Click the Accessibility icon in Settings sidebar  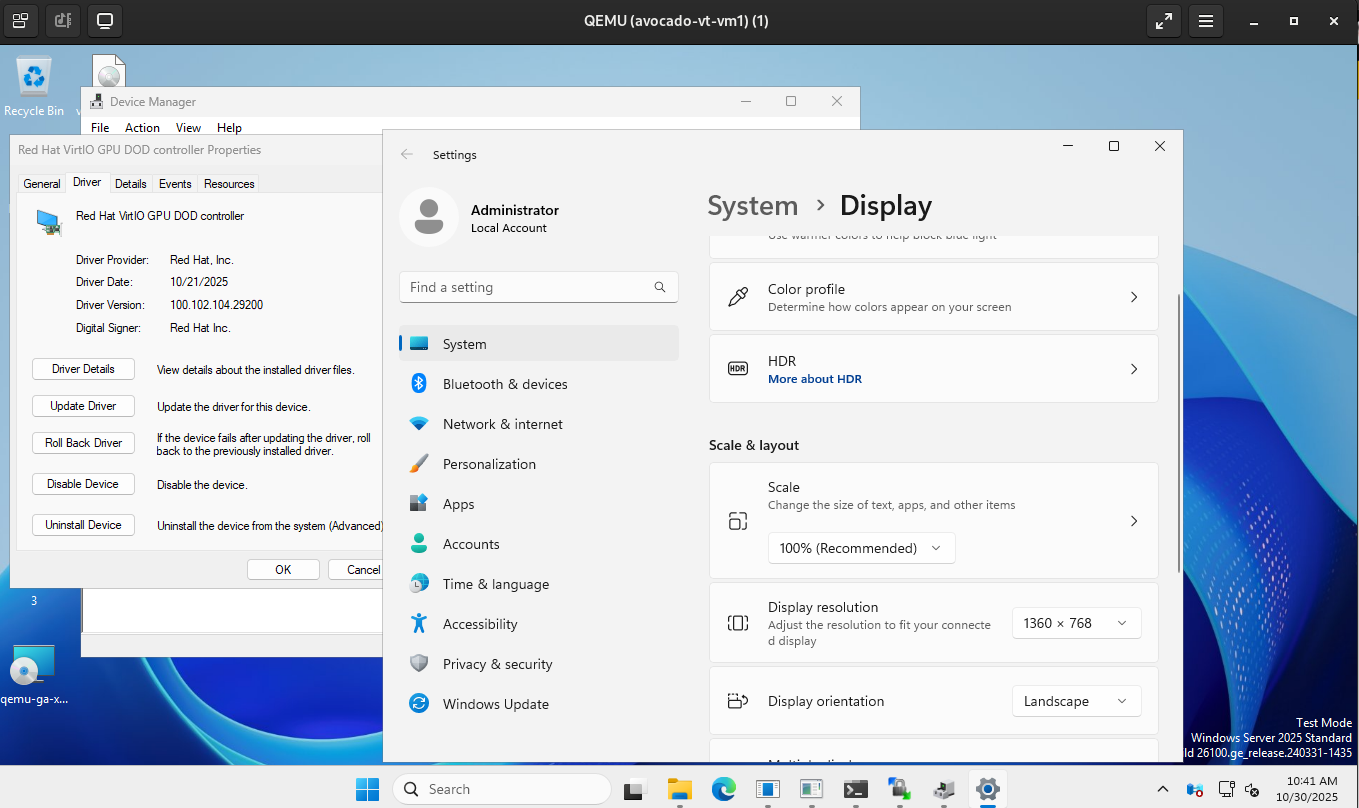[x=420, y=624]
